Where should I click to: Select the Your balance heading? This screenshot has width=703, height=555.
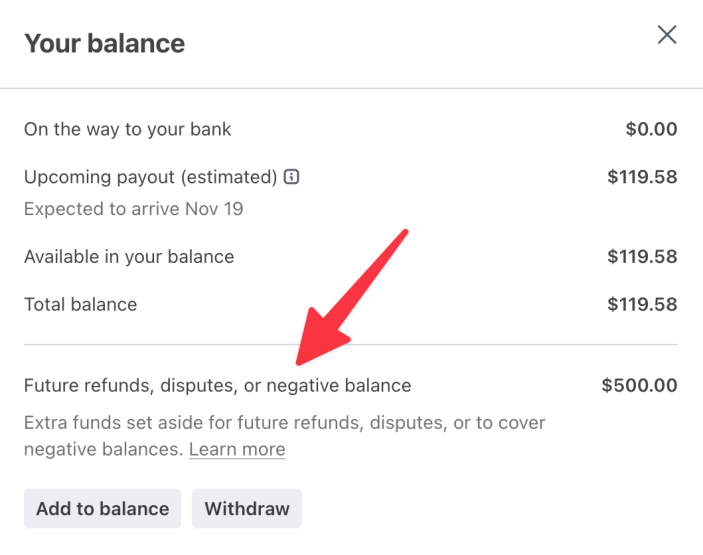coord(105,44)
